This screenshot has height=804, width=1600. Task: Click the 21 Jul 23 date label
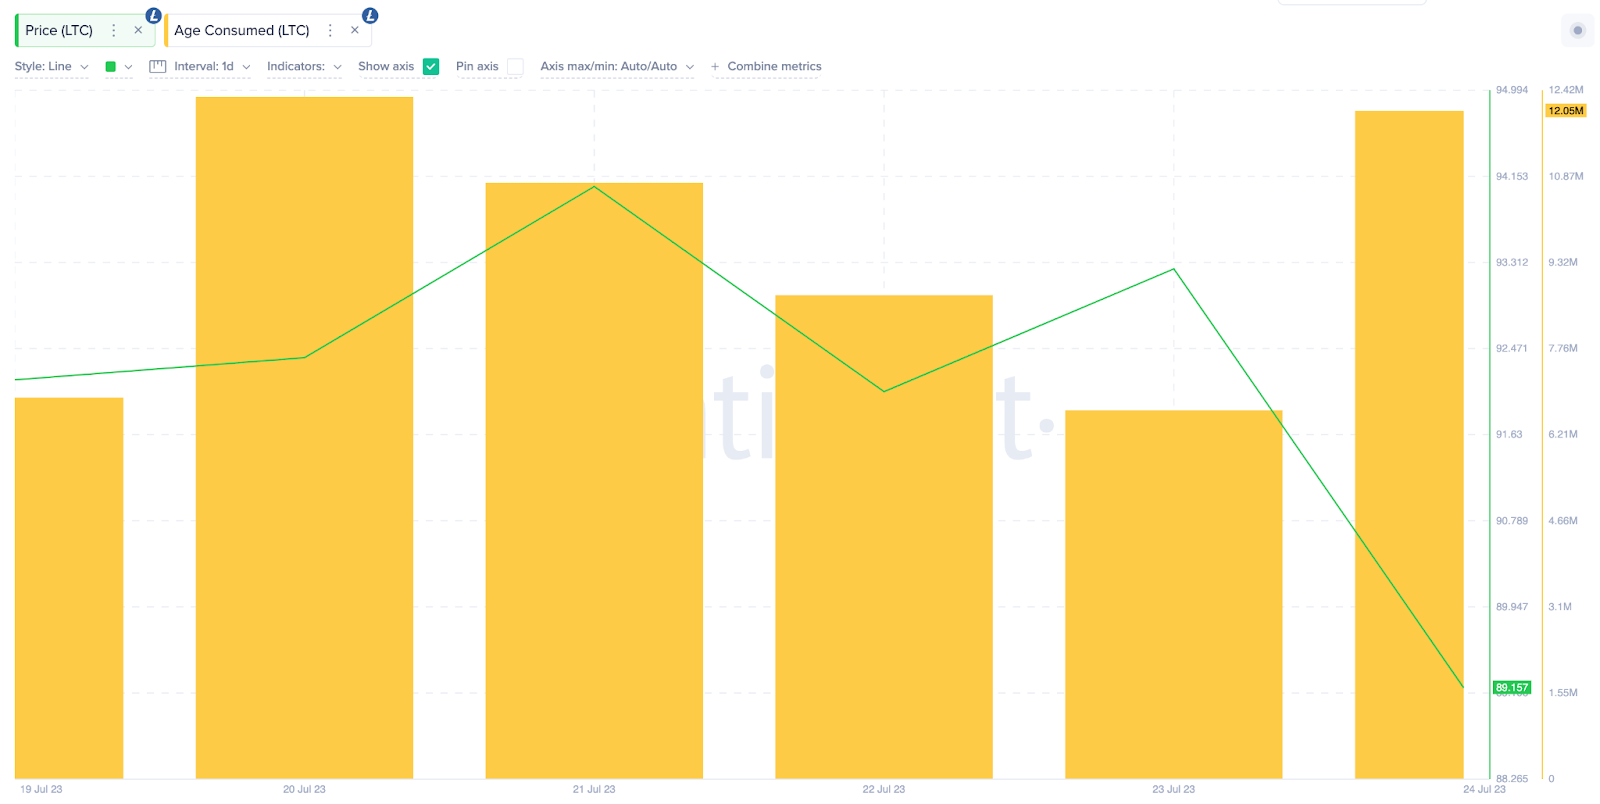tap(594, 790)
